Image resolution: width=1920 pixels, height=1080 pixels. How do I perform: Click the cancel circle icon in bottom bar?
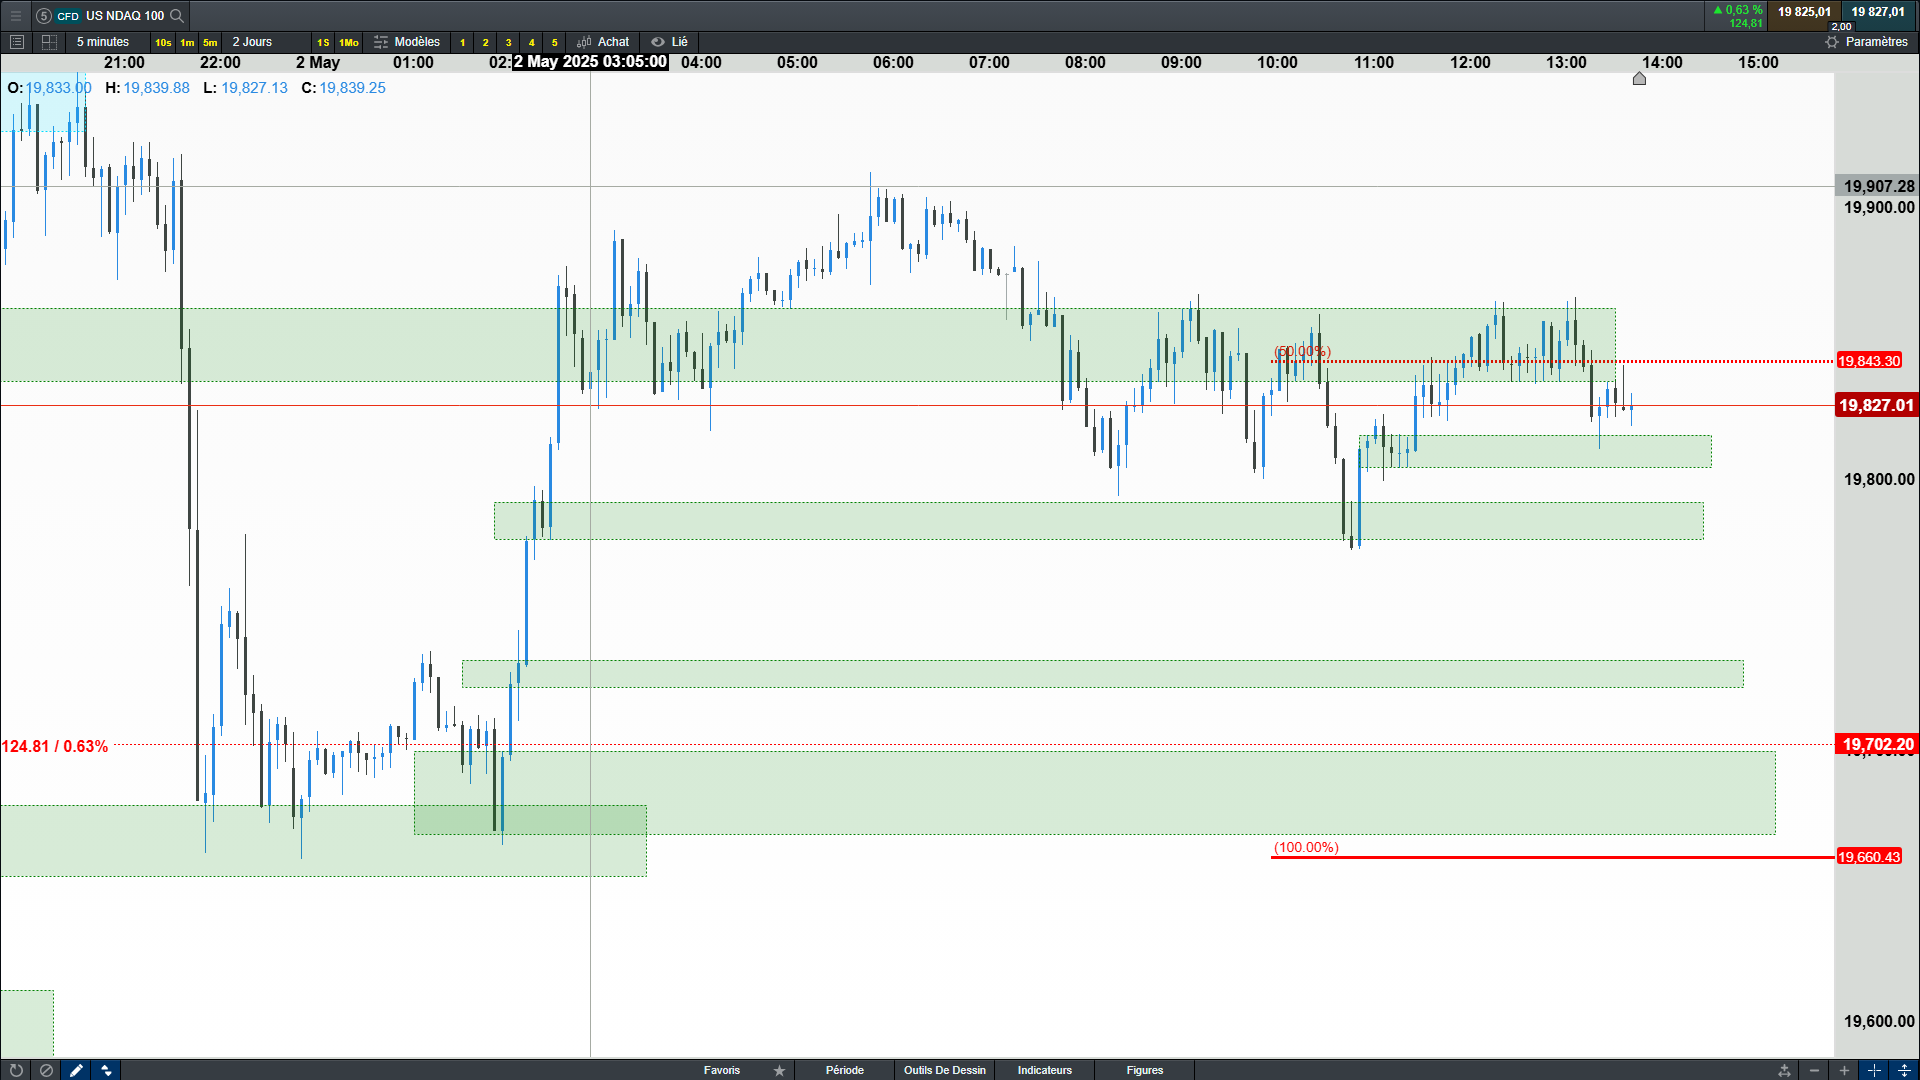click(46, 1070)
